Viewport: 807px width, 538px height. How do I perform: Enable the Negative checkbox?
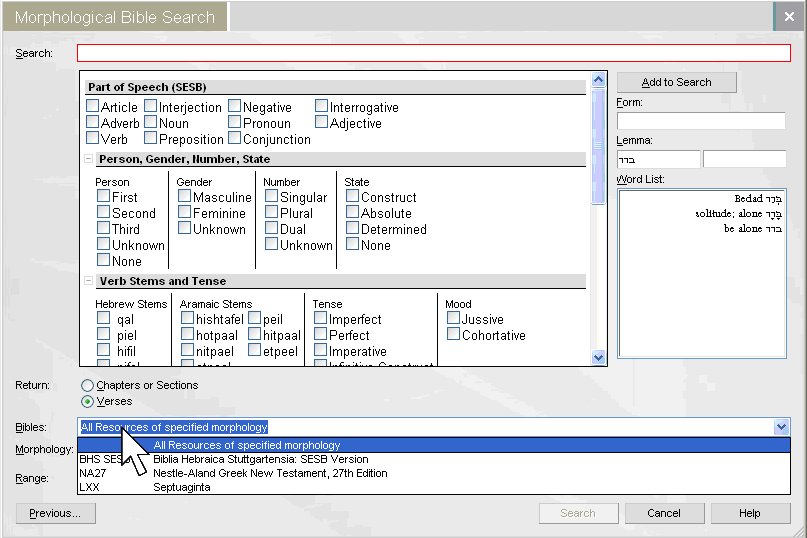point(235,106)
